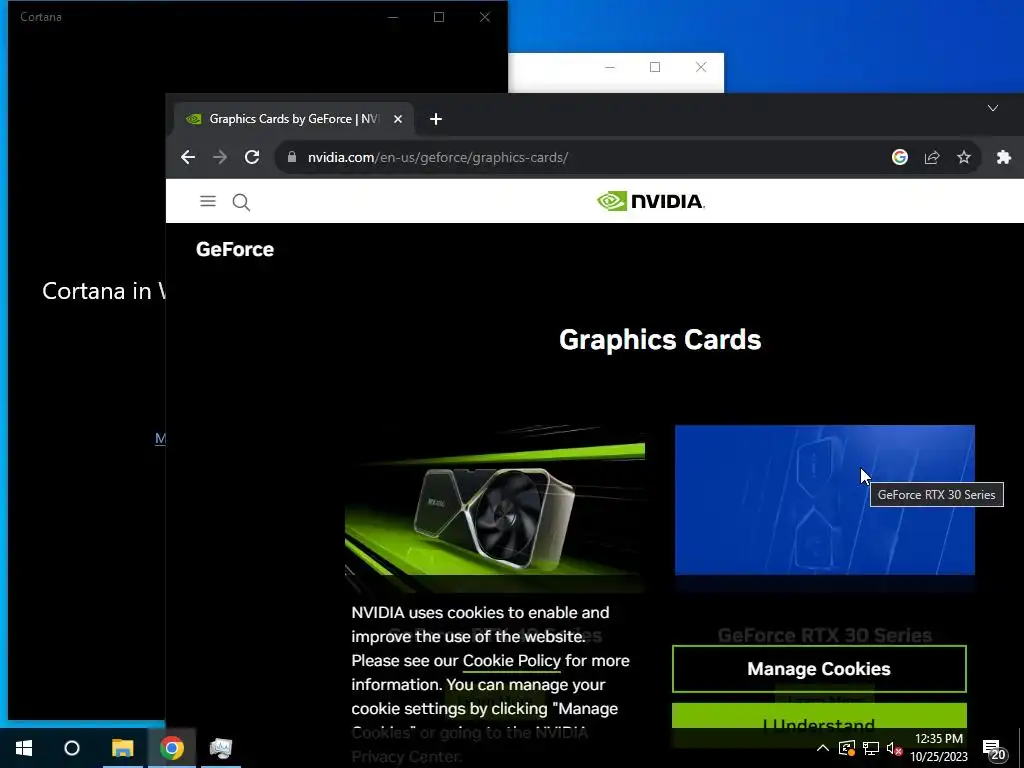The height and width of the screenshot is (768, 1024).
Task: Open the monitor app icon on taskbar
Action: 221,748
